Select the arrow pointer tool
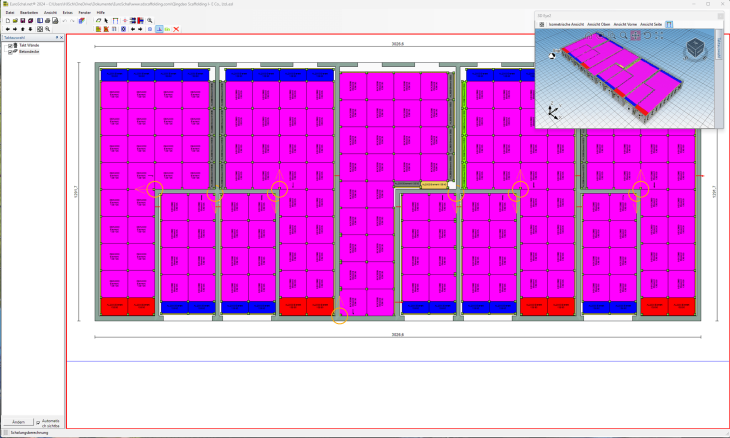Screen dimensions: 730x438 (106, 20)
